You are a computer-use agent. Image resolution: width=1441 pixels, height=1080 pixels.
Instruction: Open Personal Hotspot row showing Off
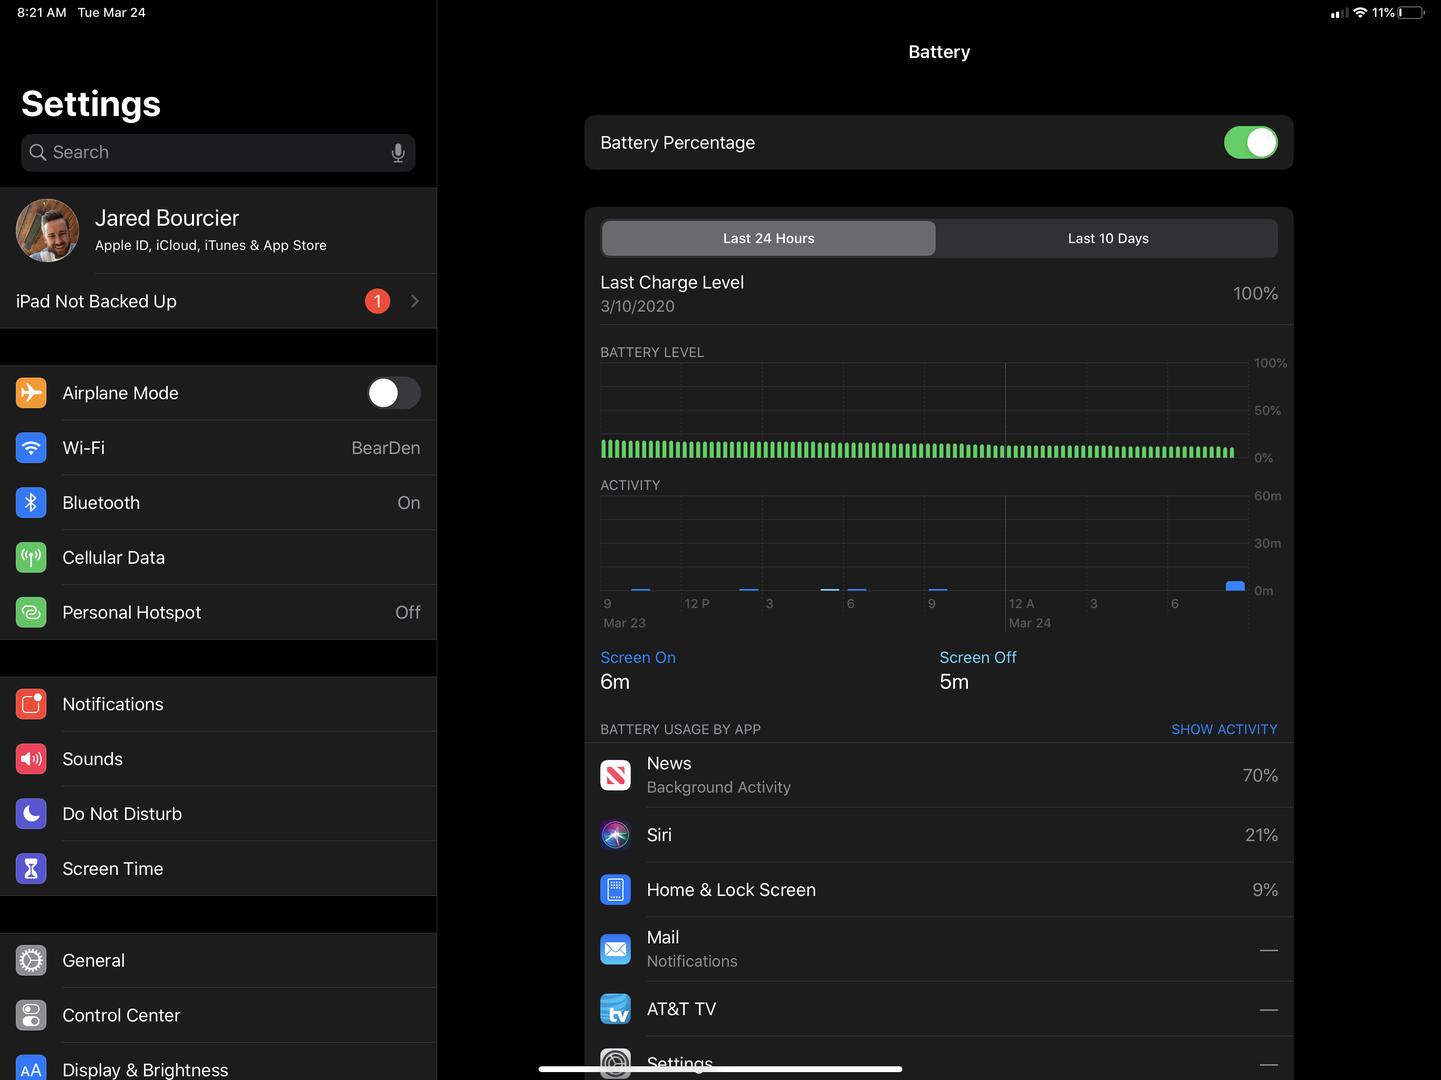[x=218, y=612]
